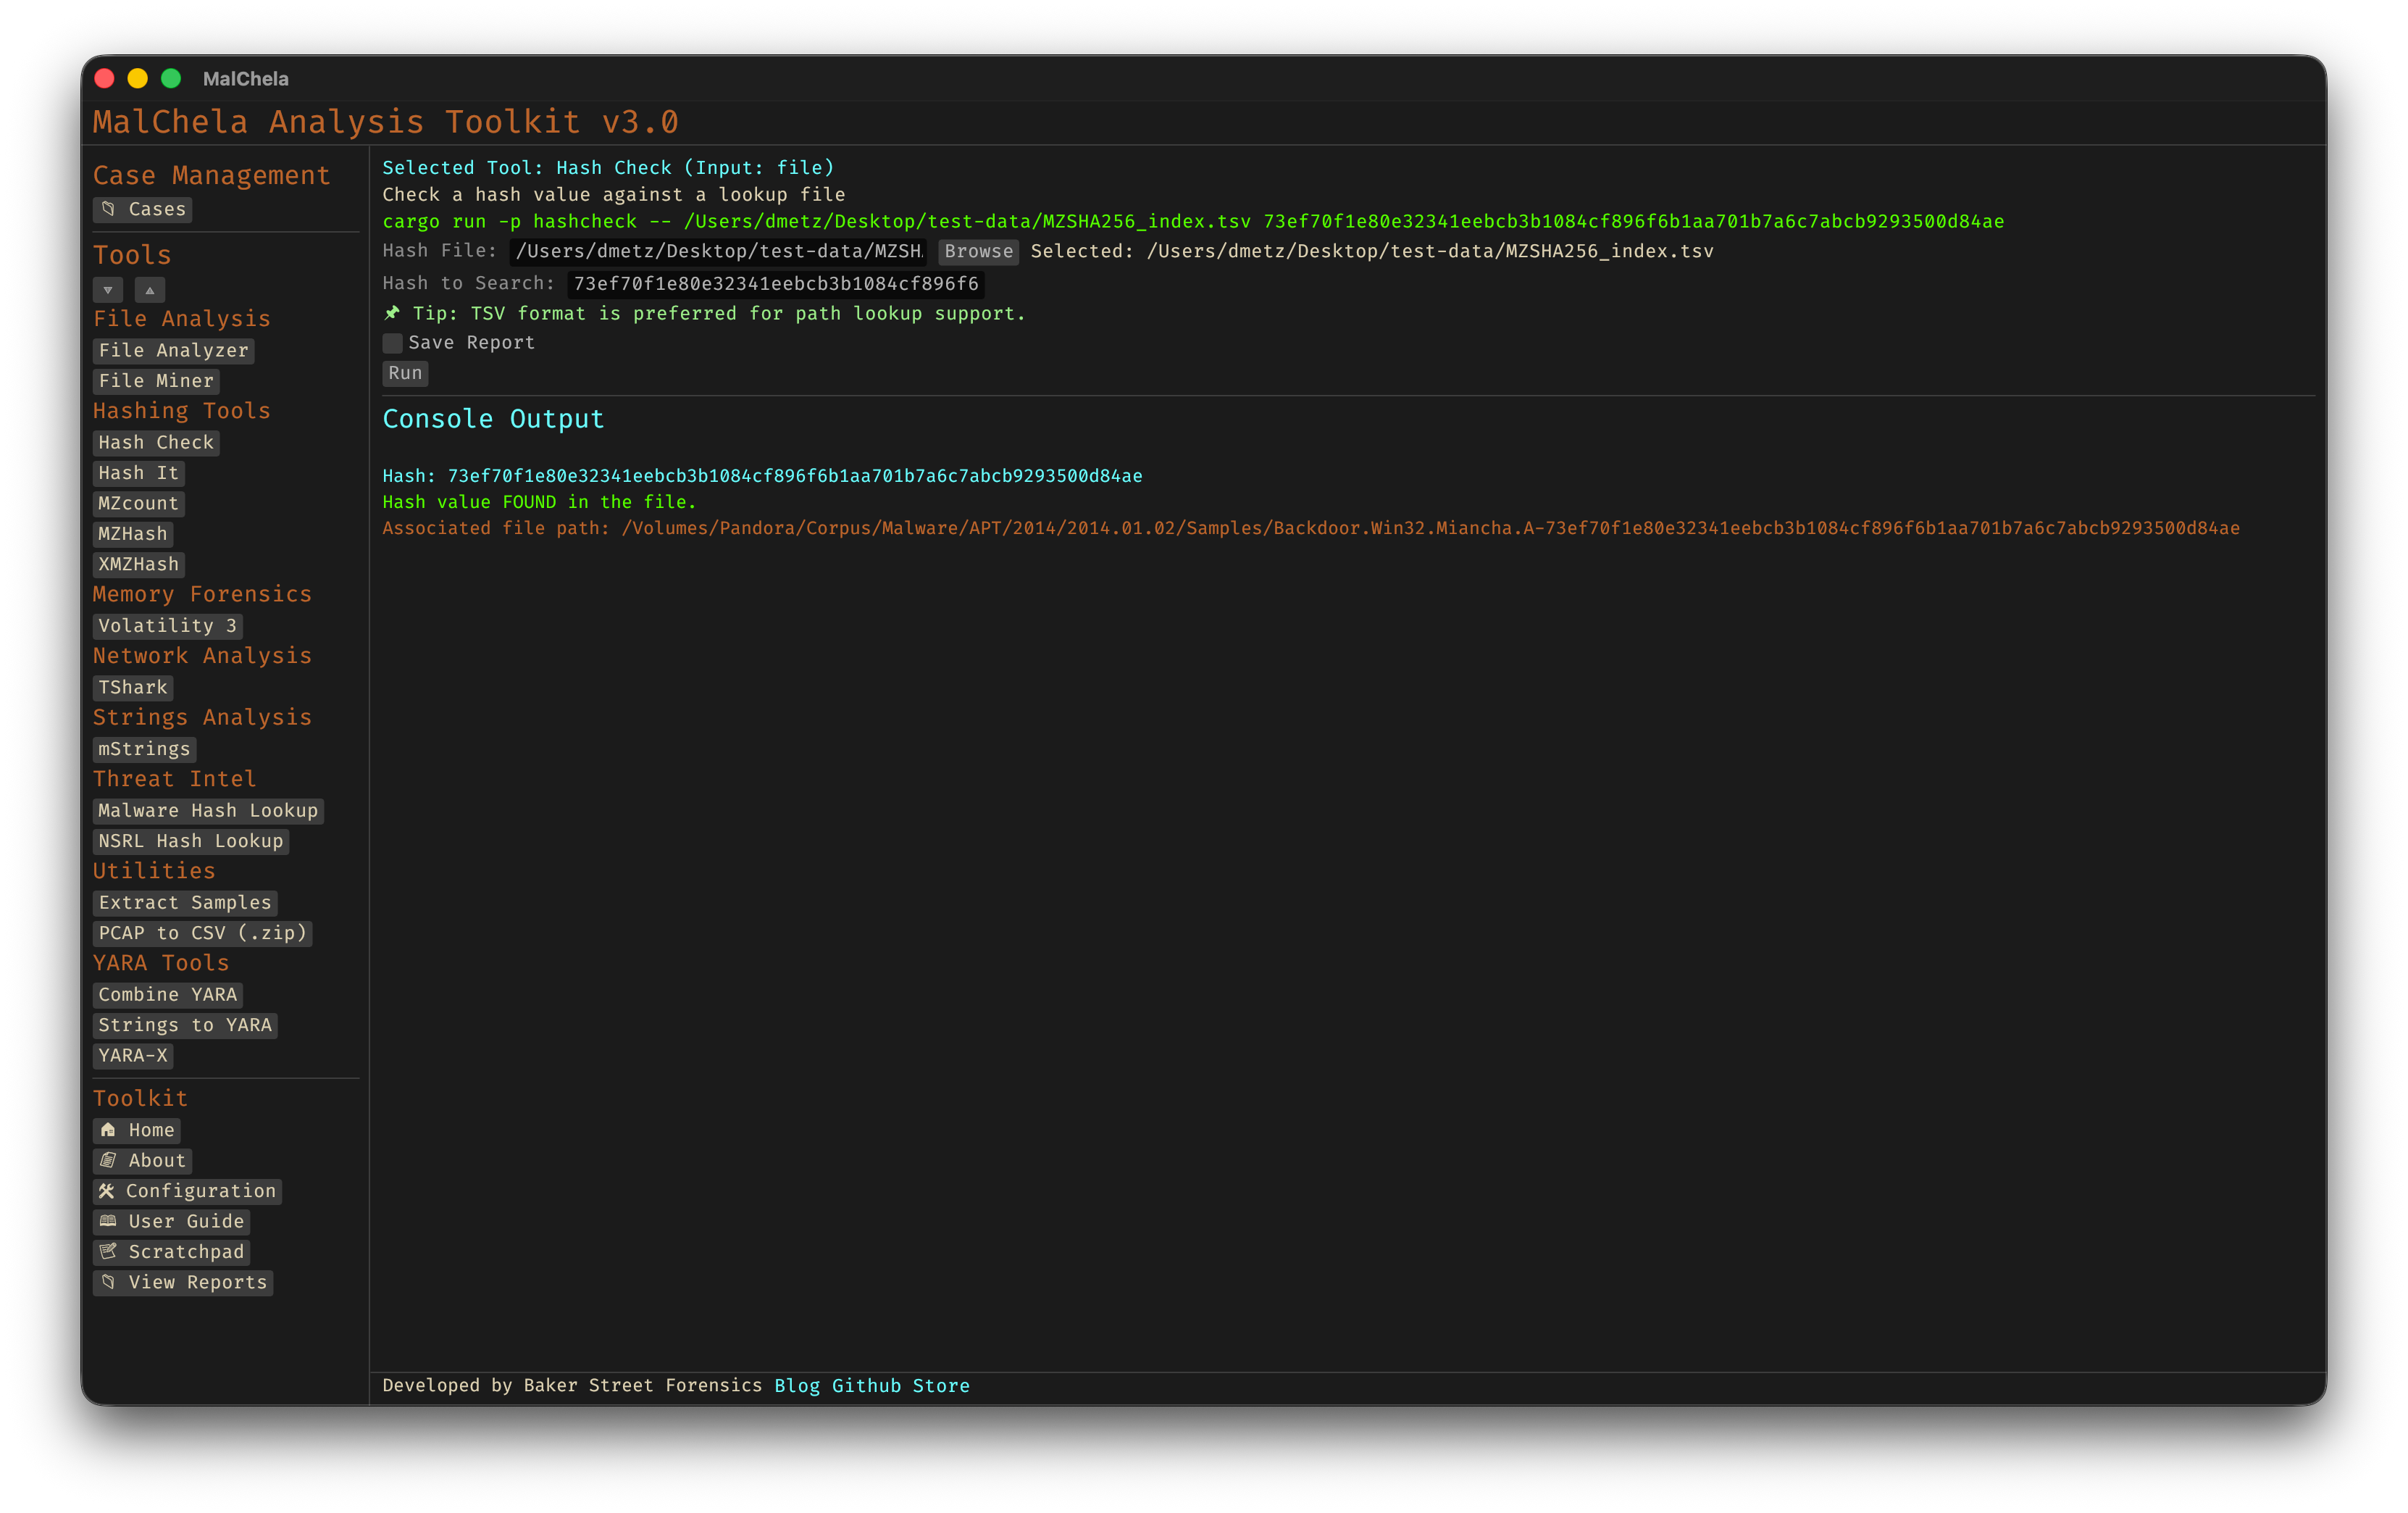Open the TShark tool
Viewport: 2408px width, 1513px height.
tap(133, 688)
